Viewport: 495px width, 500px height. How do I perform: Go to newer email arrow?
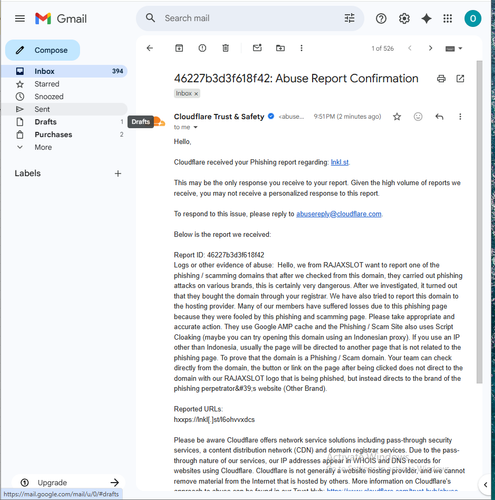pos(410,48)
